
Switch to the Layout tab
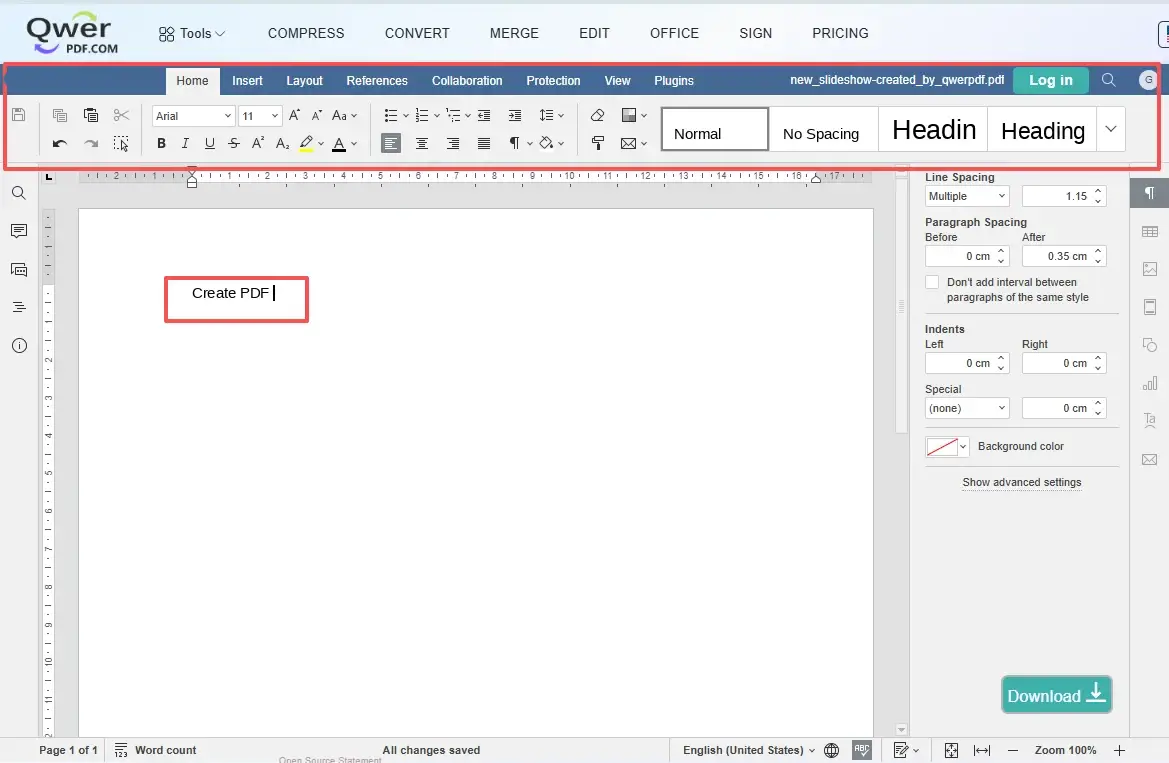pos(304,81)
